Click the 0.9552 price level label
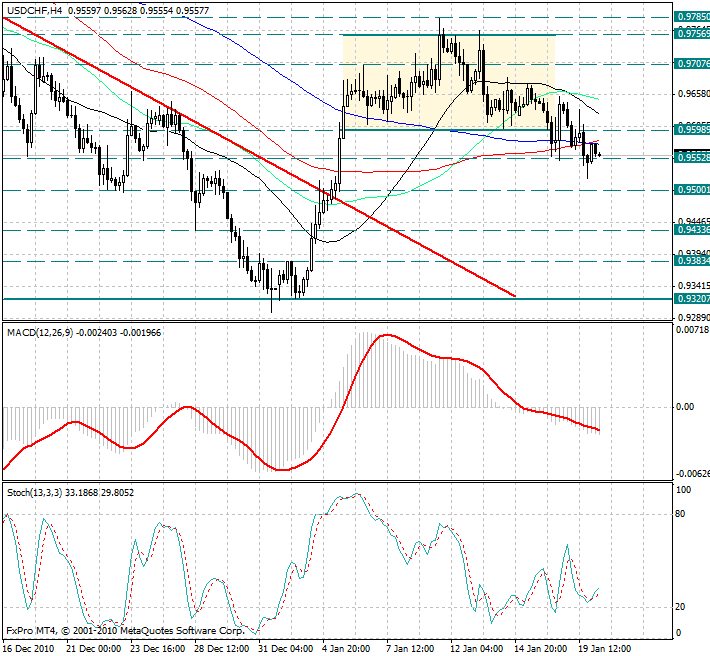The height and width of the screenshot is (656, 710). 692,158
